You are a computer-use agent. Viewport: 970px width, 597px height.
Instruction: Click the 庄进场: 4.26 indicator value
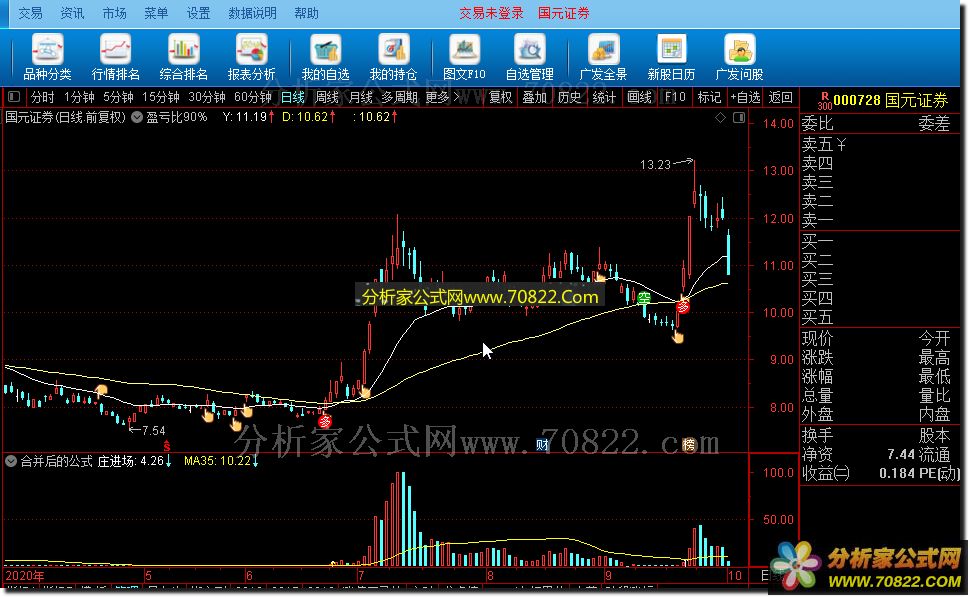click(x=131, y=461)
